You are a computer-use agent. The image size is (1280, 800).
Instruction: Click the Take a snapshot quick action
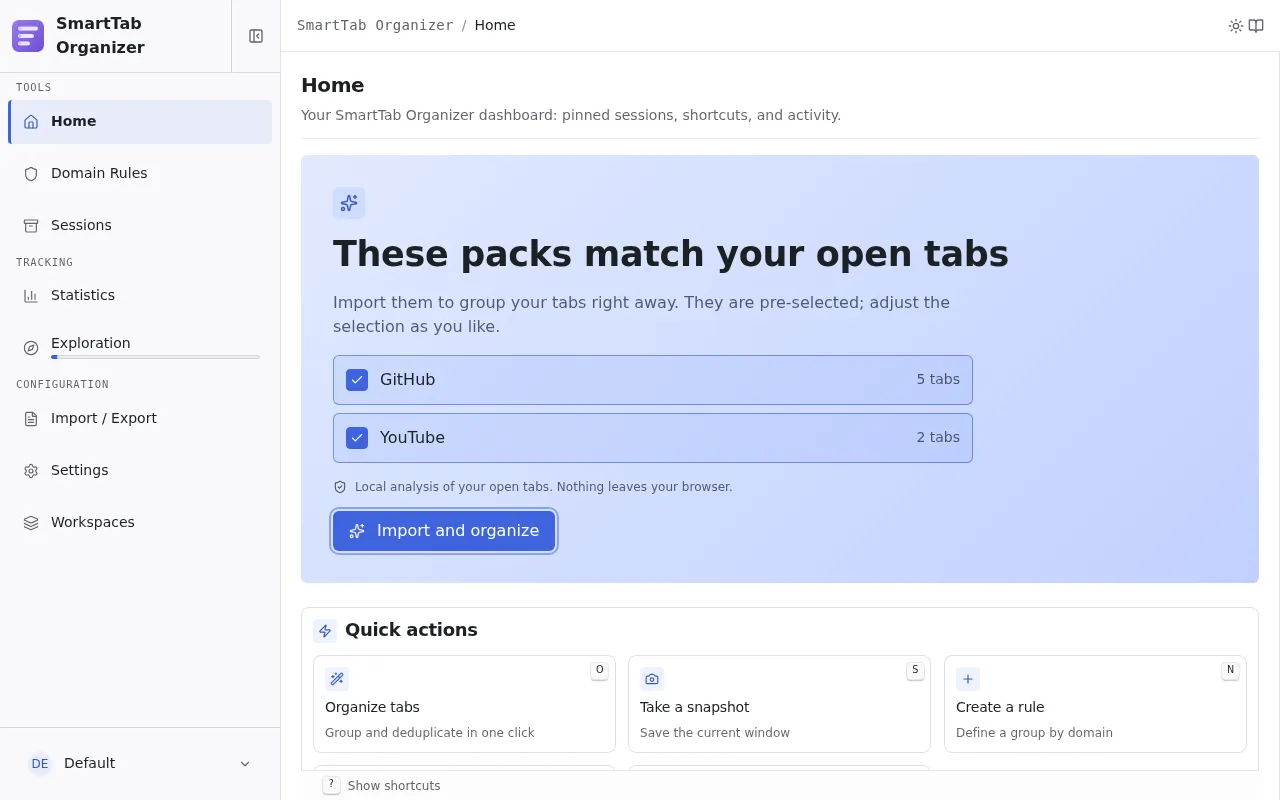pyautogui.click(x=779, y=704)
